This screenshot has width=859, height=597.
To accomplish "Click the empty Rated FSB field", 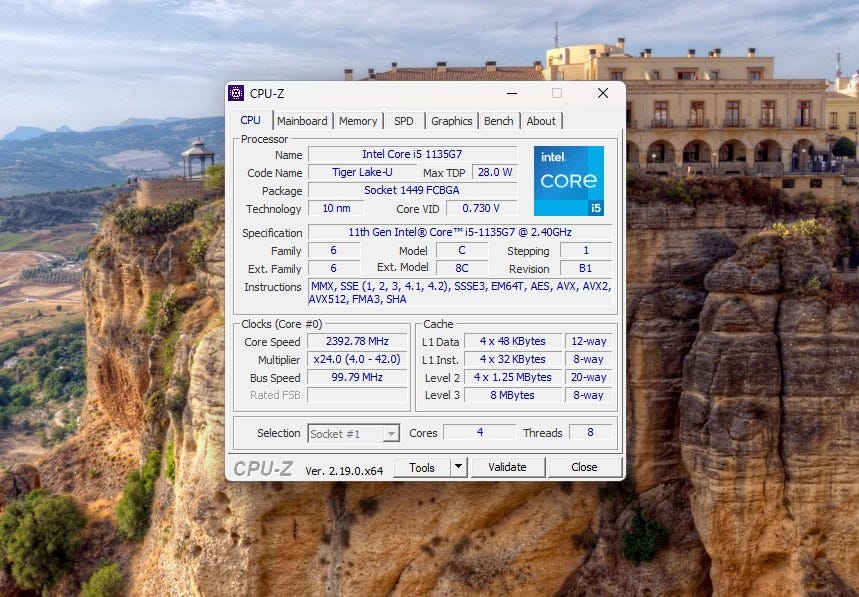I will [357, 395].
